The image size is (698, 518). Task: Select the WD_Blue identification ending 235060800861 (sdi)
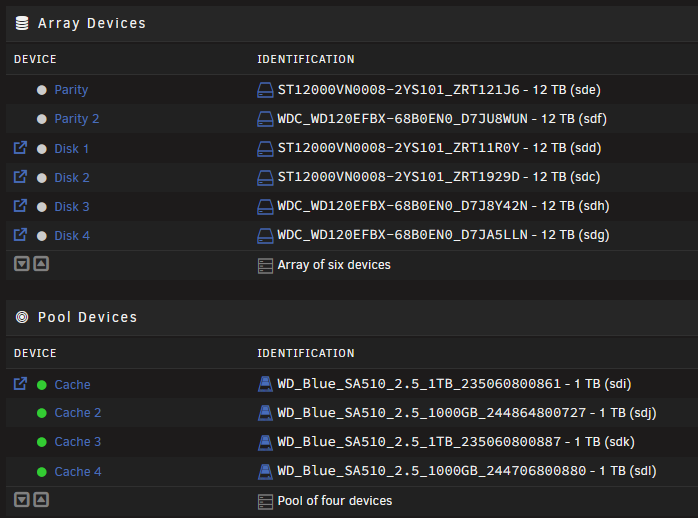click(x=454, y=384)
